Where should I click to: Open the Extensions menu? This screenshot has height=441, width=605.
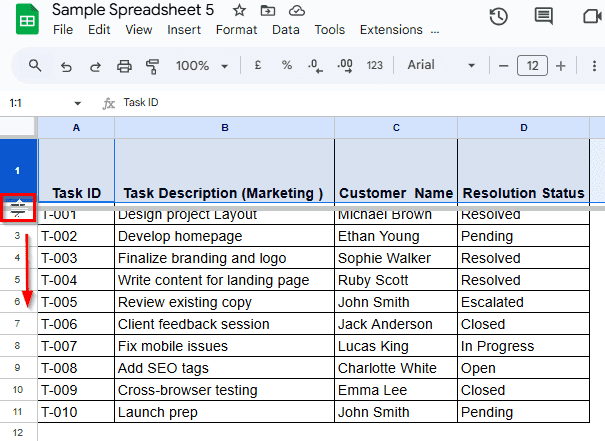pyautogui.click(x=390, y=30)
